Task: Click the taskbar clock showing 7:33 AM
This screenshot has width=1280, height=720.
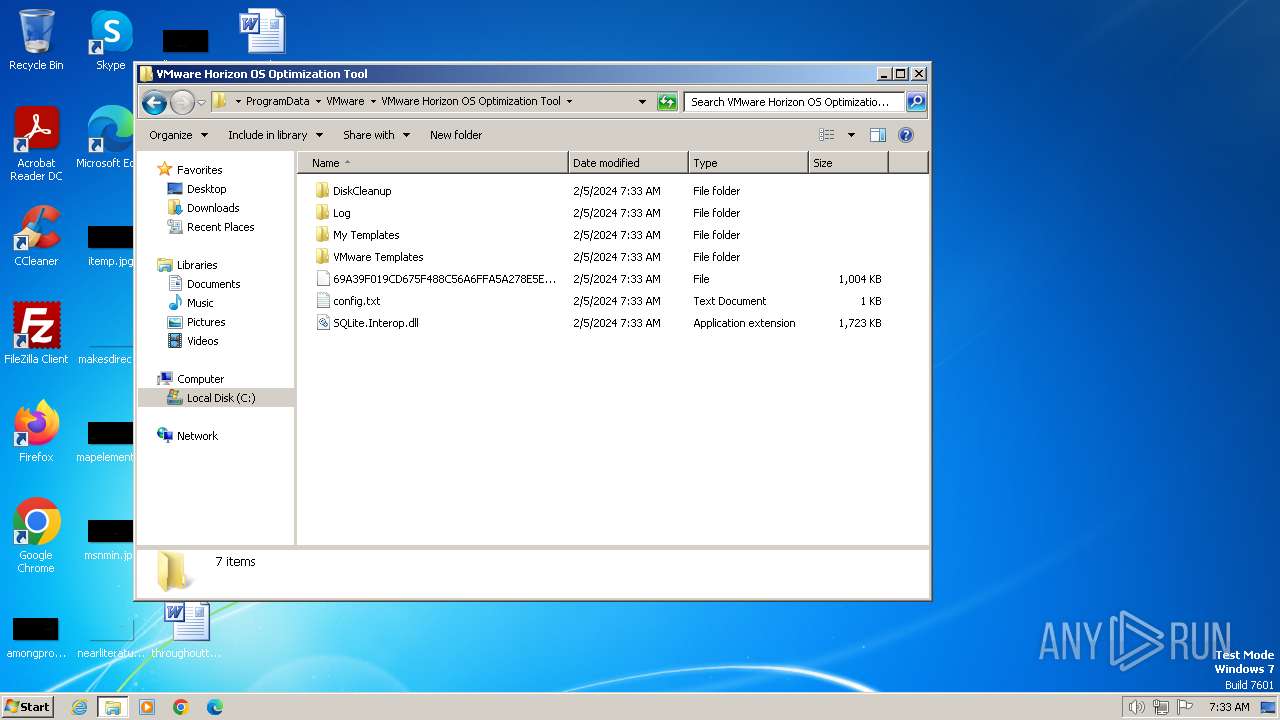Action: coord(1229,707)
